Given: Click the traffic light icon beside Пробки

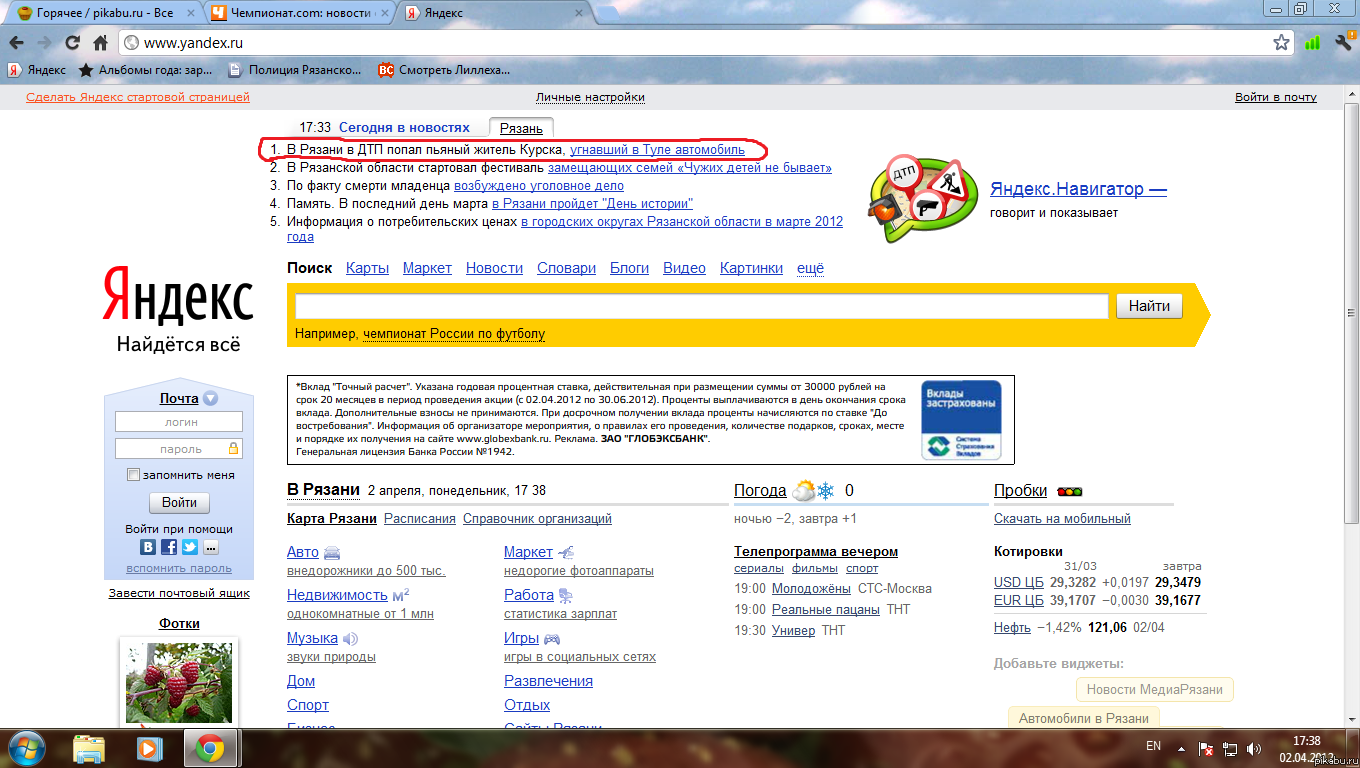Looking at the screenshot, I should click(1069, 491).
